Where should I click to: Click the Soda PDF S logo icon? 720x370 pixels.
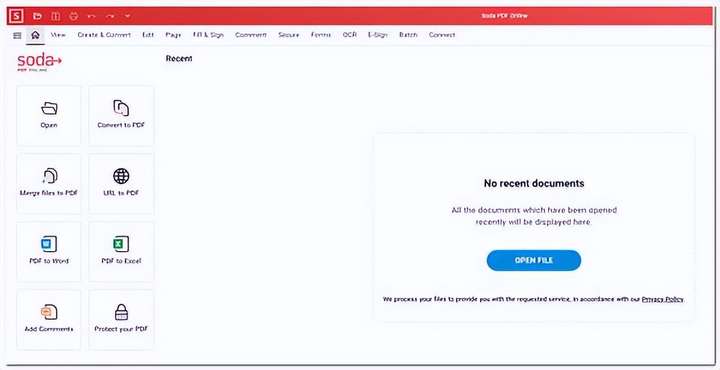click(x=17, y=16)
